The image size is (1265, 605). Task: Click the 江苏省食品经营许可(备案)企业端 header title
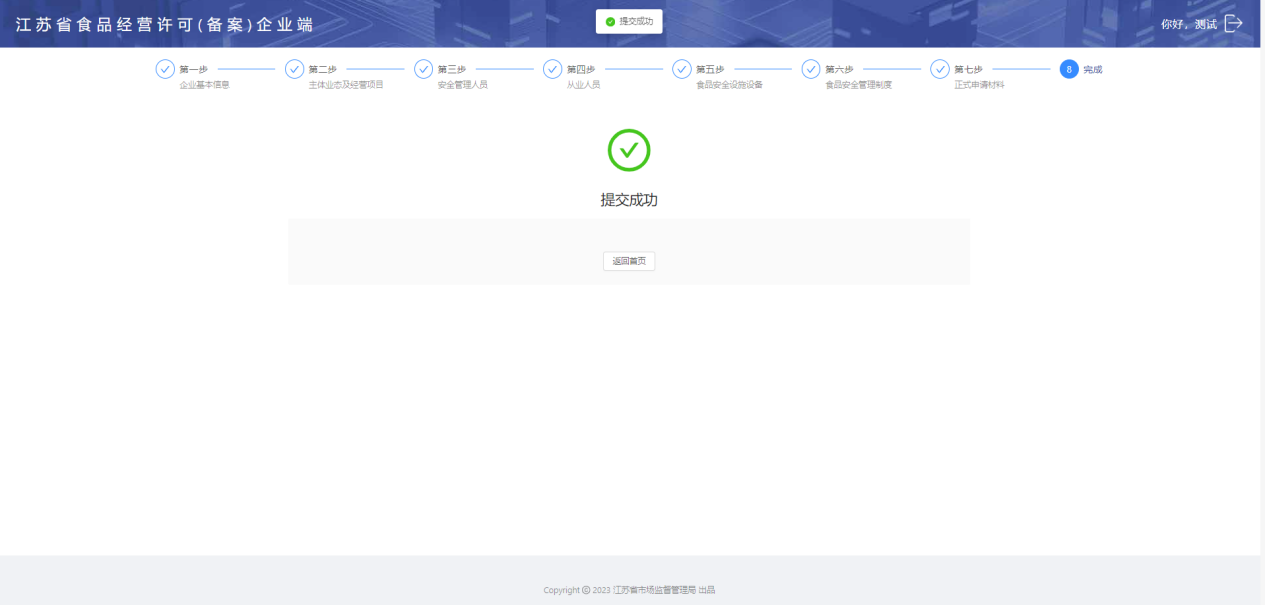(165, 24)
